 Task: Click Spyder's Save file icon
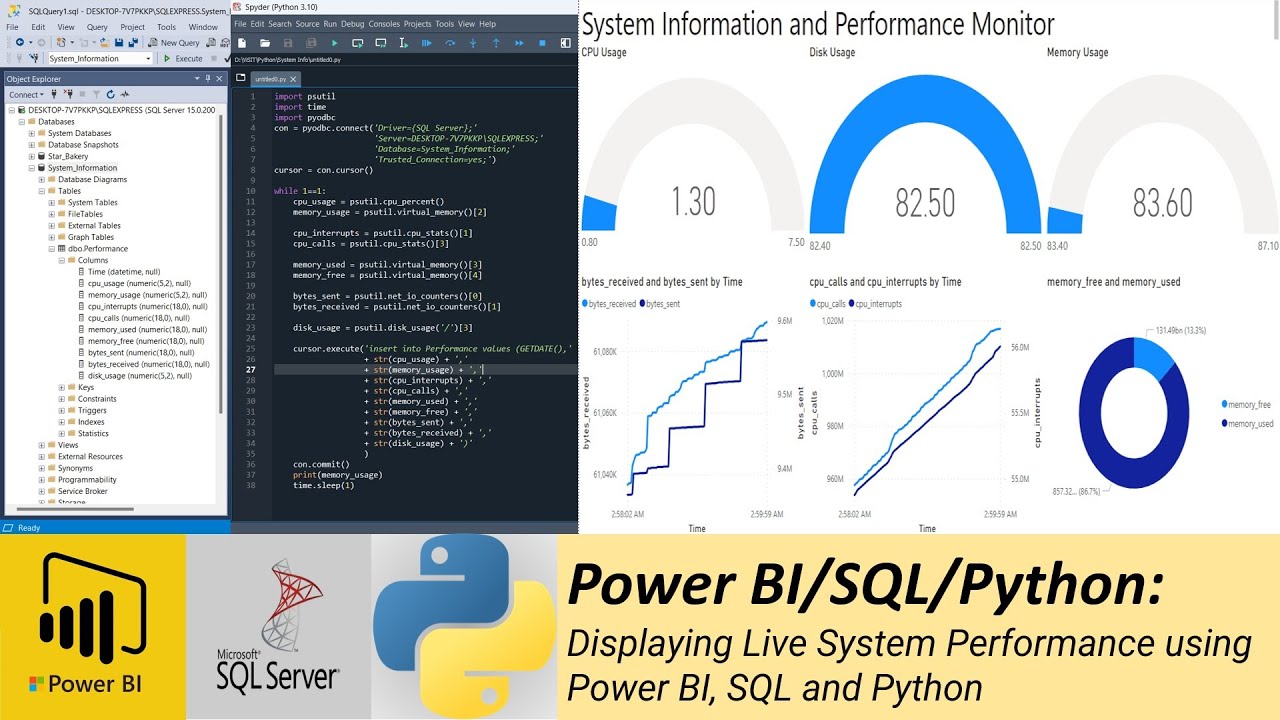point(288,43)
